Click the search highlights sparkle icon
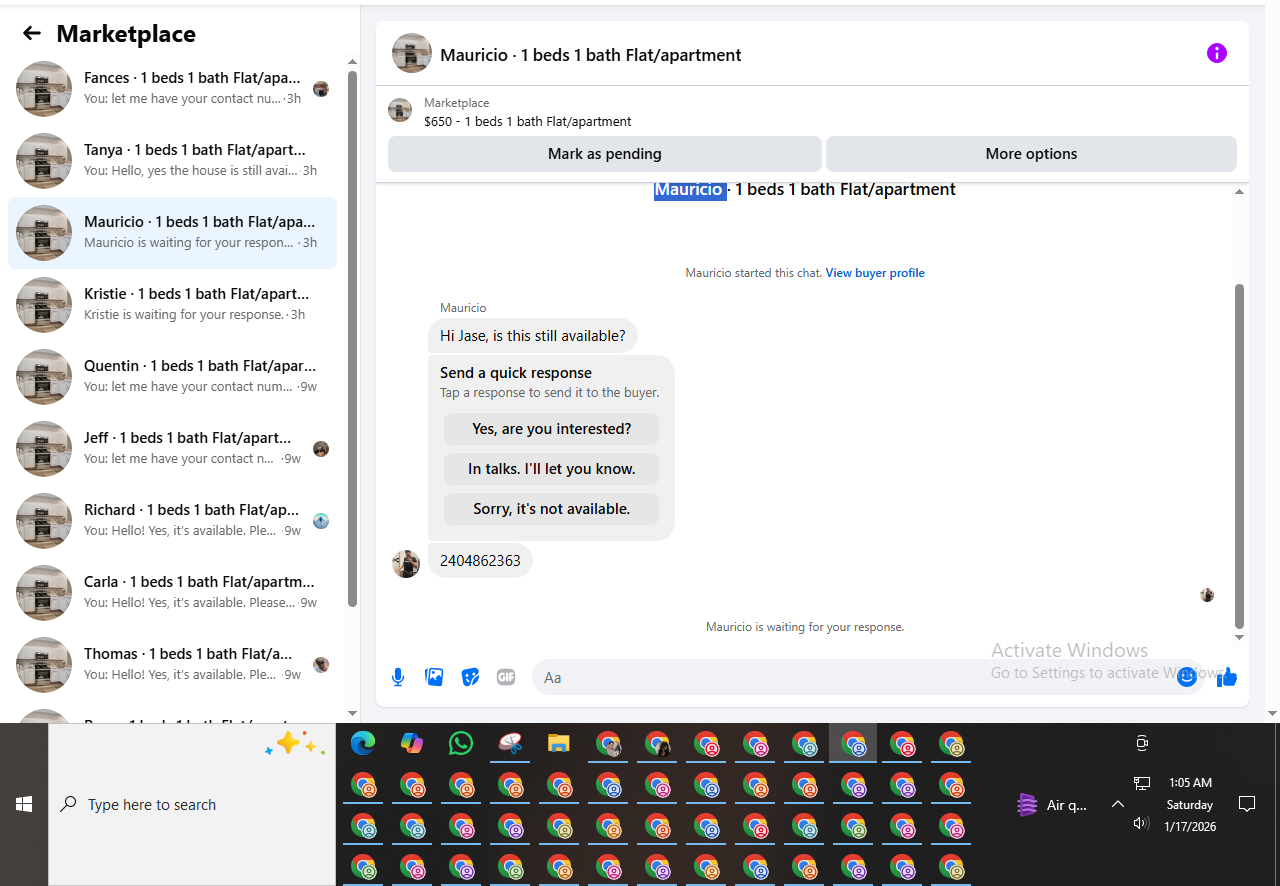This screenshot has height=886, width=1280. [295, 744]
